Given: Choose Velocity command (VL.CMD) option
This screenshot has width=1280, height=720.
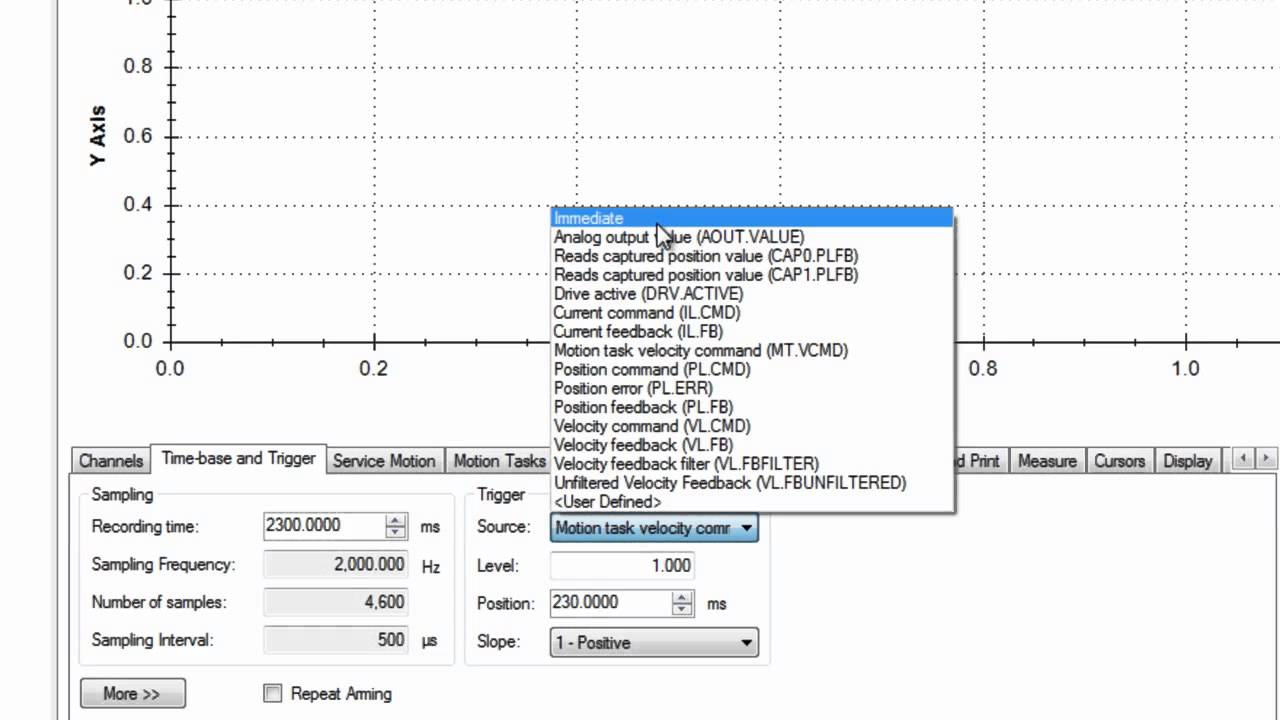Looking at the screenshot, I should click(752, 427).
